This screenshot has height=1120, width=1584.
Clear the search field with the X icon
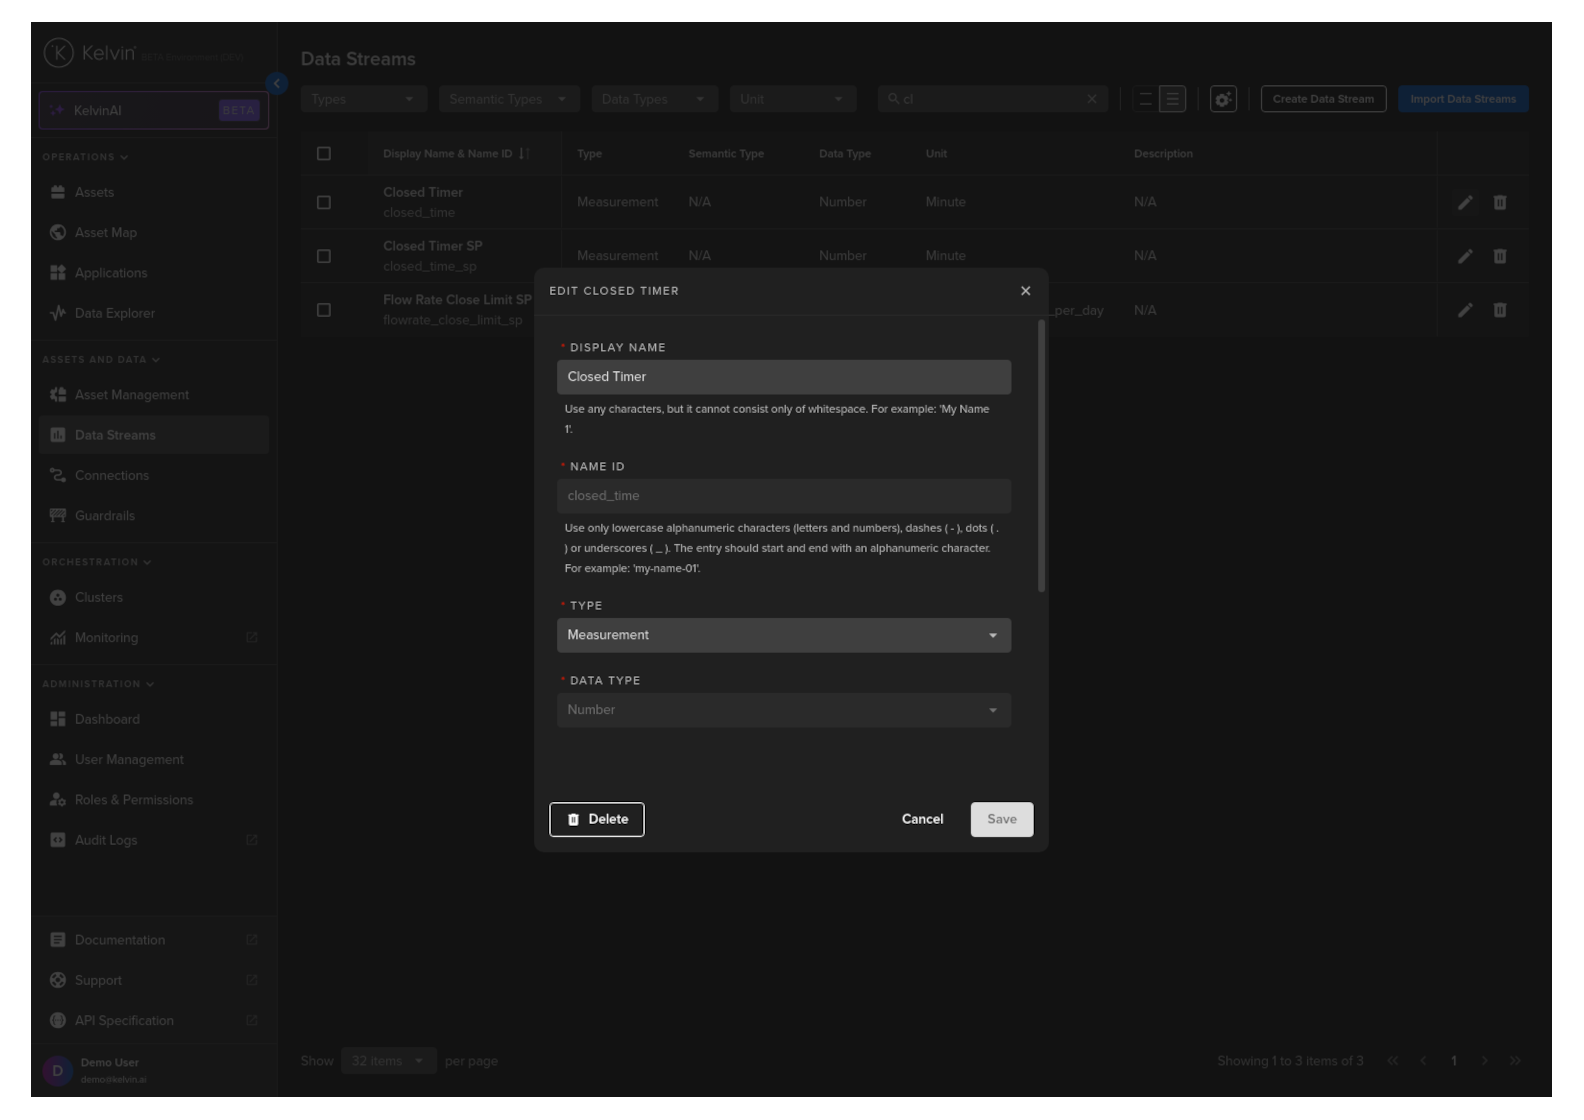click(1091, 100)
